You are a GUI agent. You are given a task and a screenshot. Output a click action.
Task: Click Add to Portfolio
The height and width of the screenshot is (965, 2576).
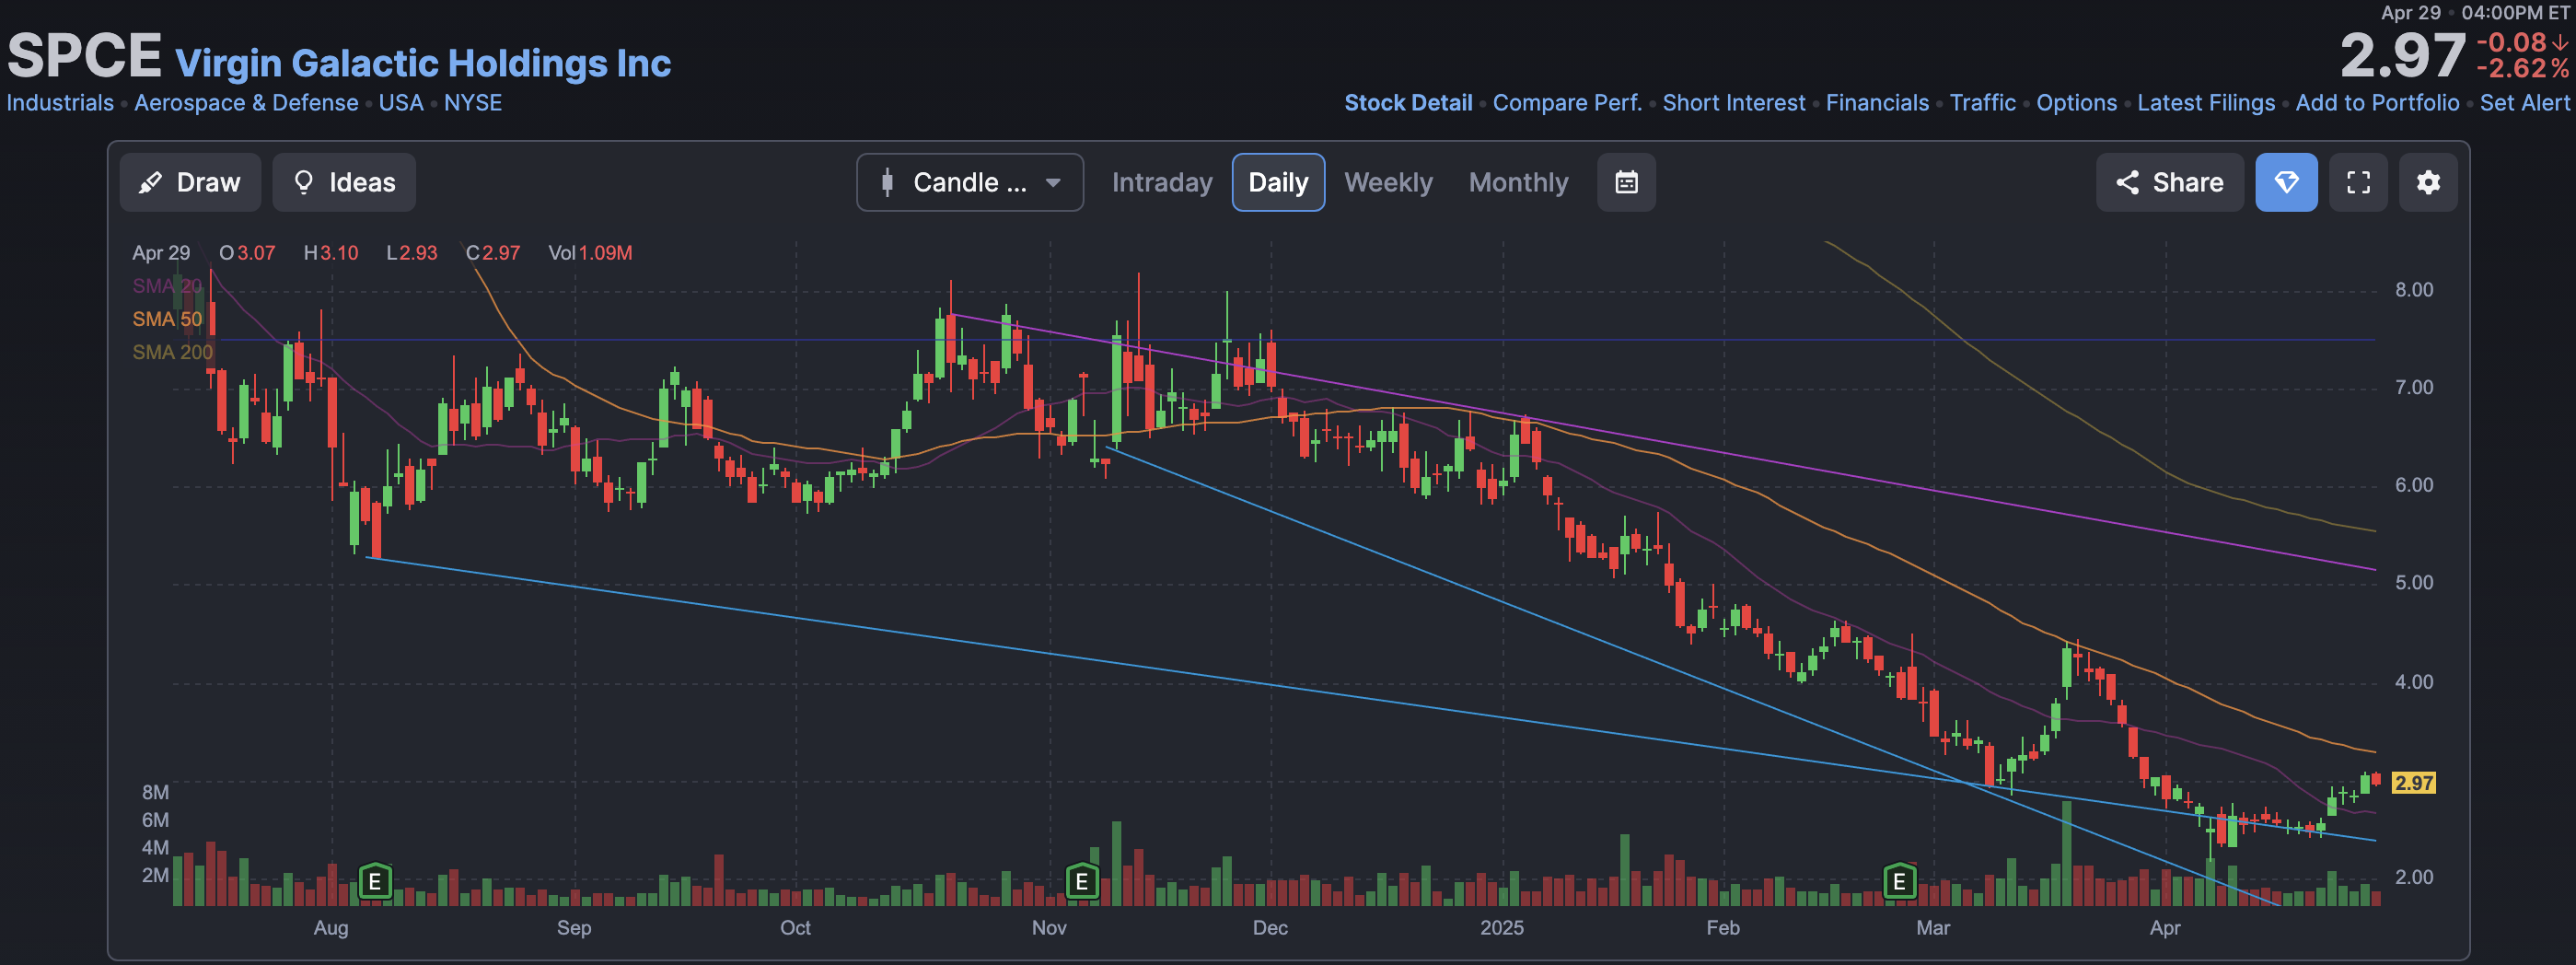[2377, 103]
